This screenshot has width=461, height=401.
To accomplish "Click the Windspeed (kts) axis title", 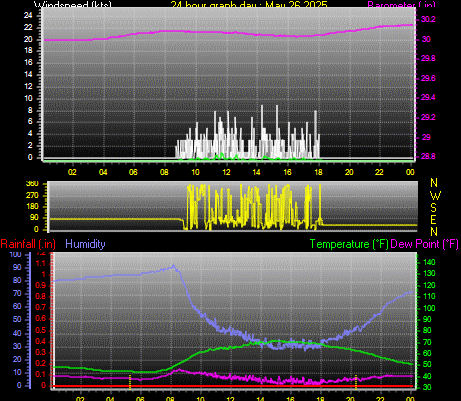I will pyautogui.click(x=73, y=4).
